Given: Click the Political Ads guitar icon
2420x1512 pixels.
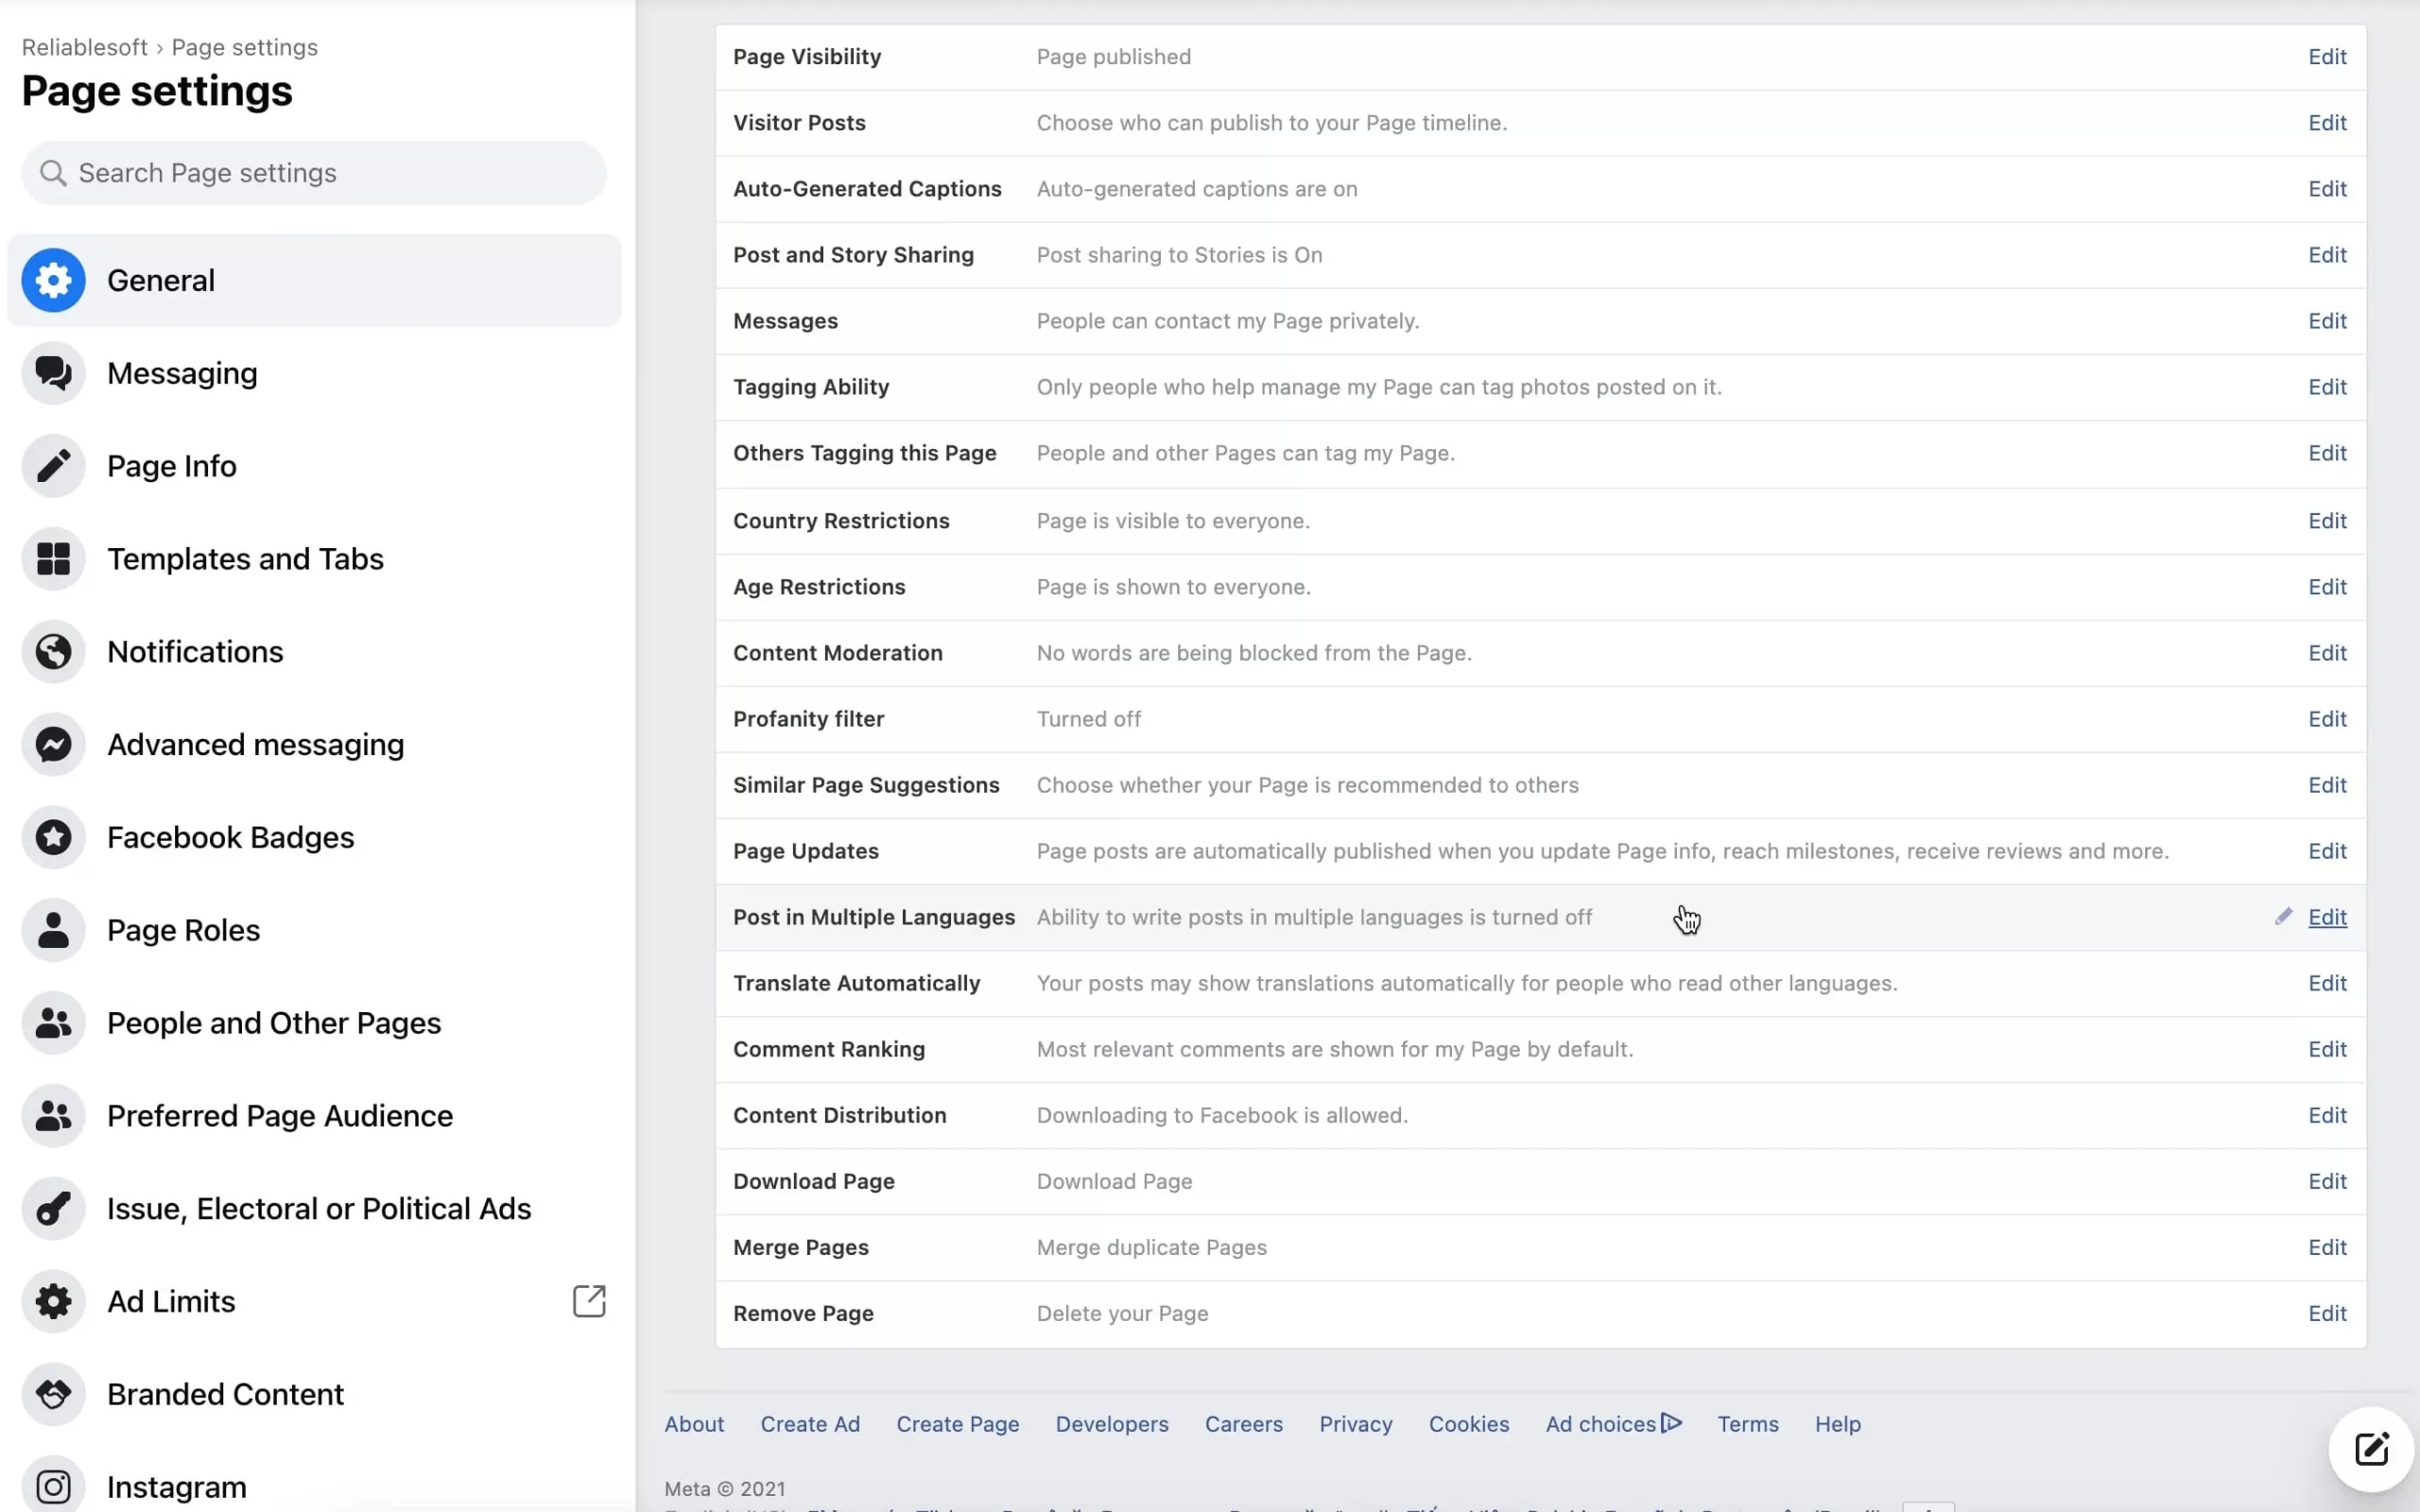Looking at the screenshot, I should (53, 1208).
